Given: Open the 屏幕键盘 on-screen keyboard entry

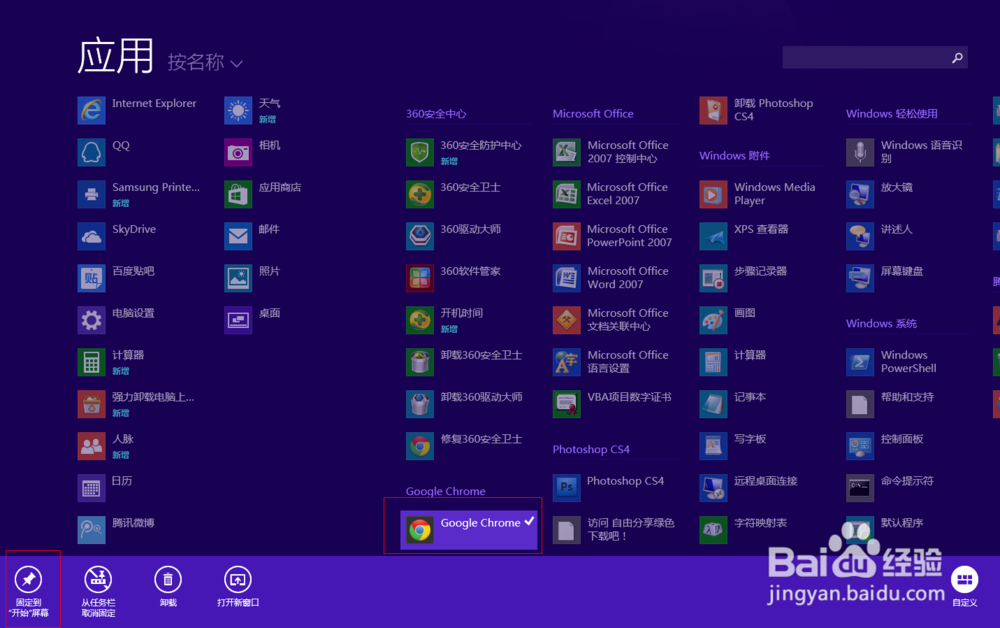Looking at the screenshot, I should [886, 278].
